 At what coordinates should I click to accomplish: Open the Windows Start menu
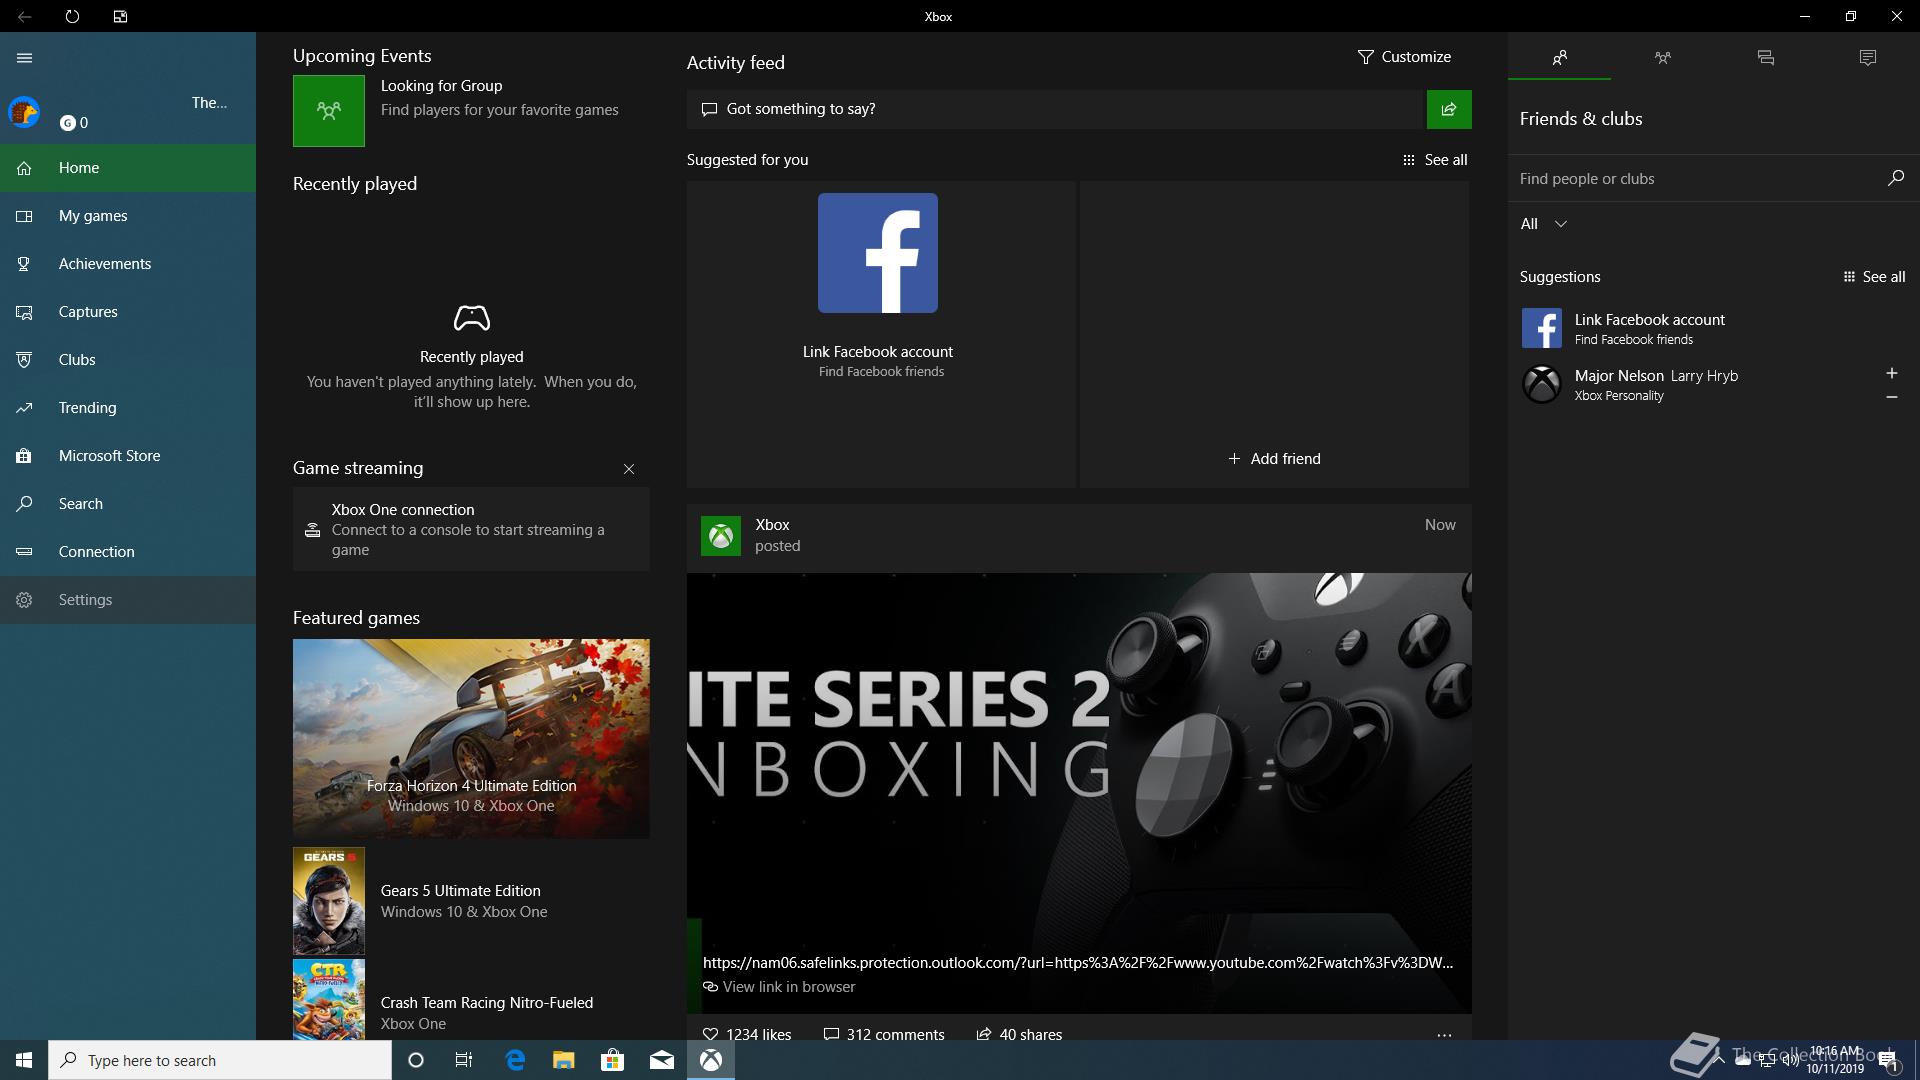(x=24, y=1060)
